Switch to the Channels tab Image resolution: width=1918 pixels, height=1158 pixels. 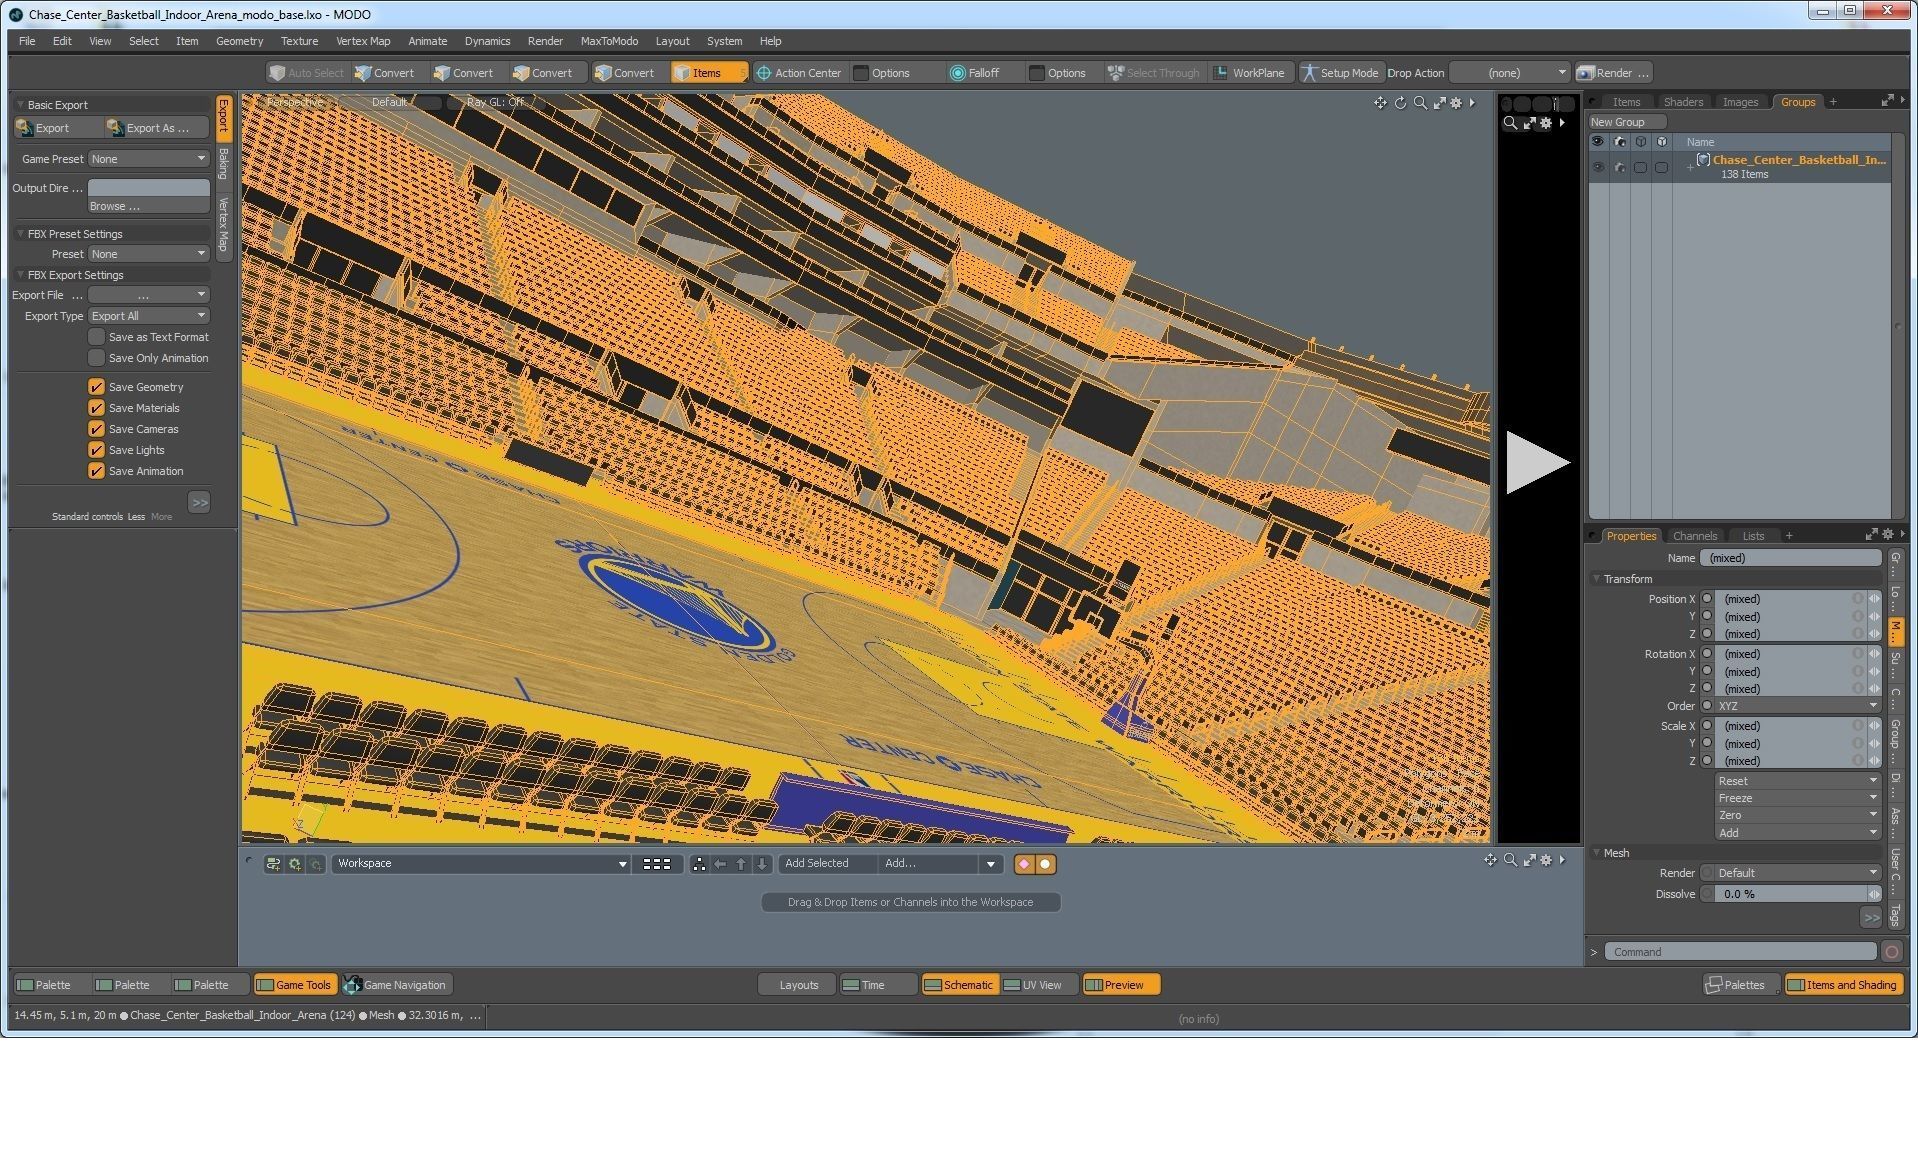1694,536
